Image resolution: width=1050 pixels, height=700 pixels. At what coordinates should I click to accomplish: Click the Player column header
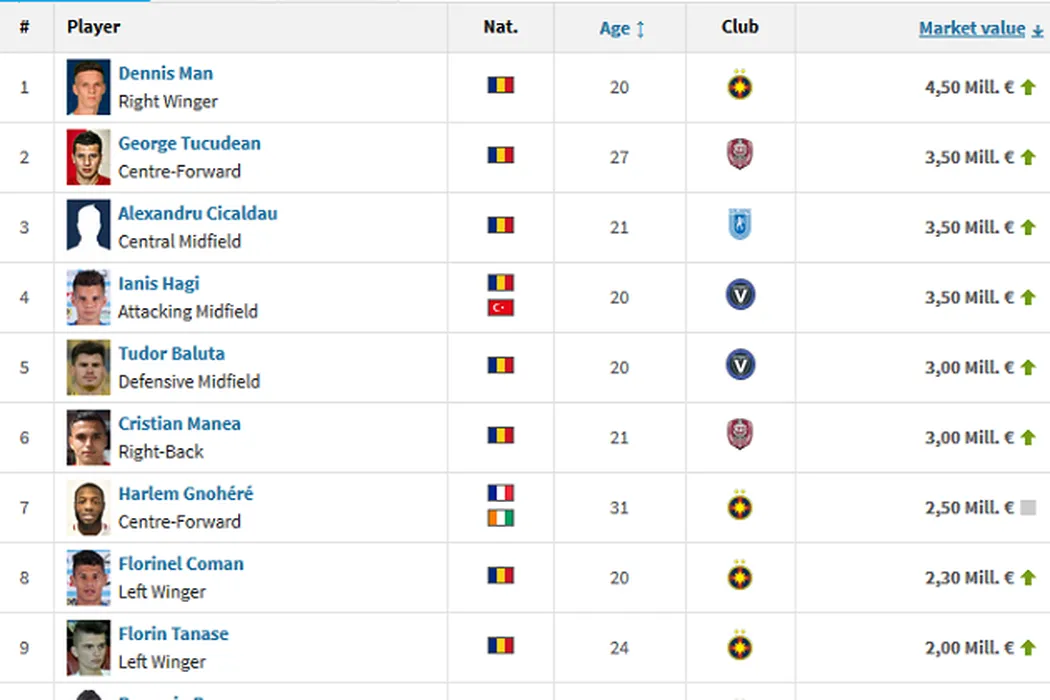(x=94, y=27)
